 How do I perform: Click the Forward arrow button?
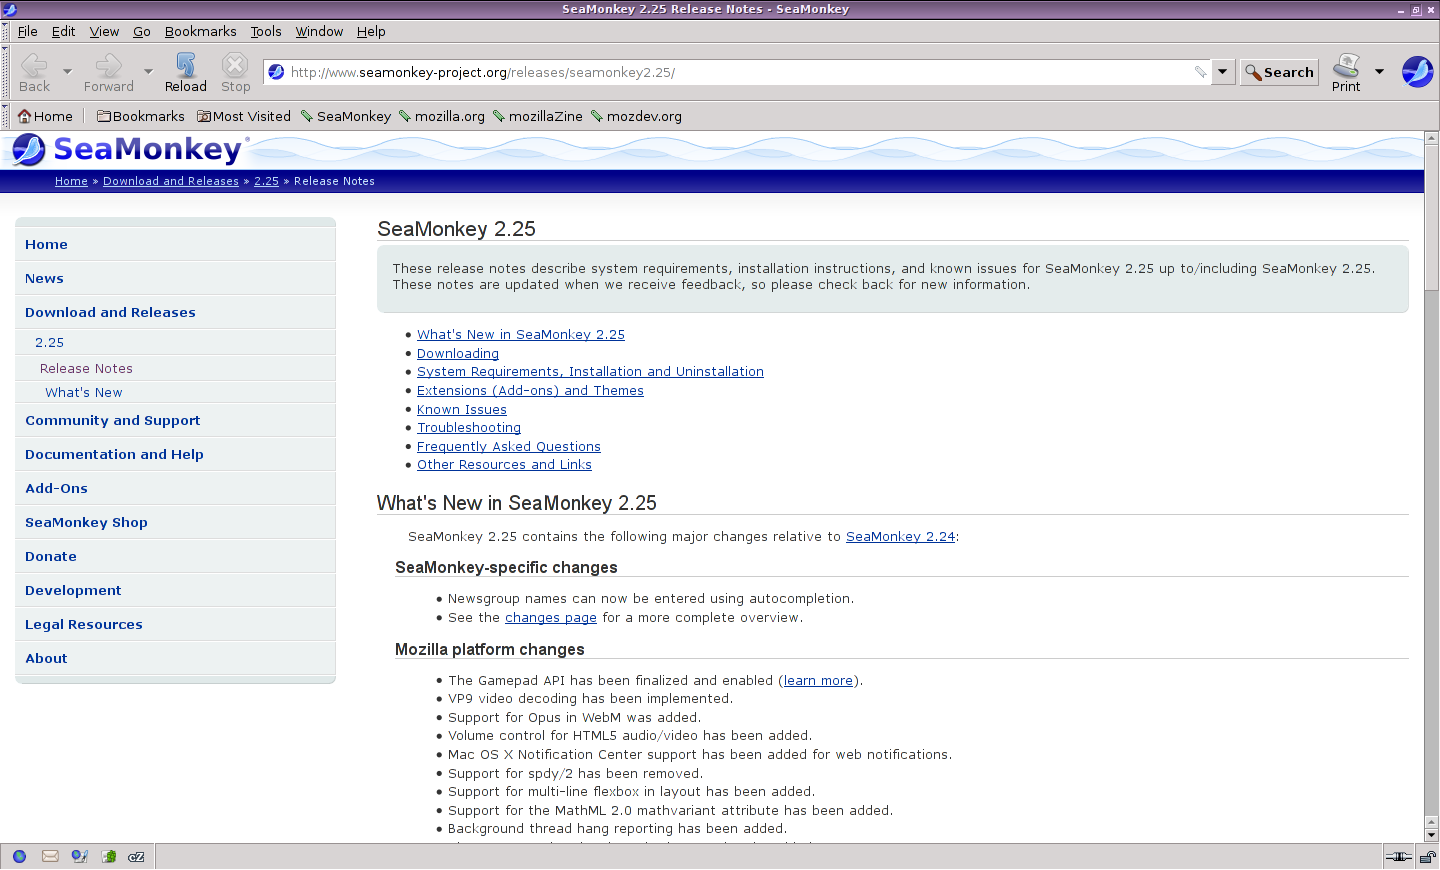pyautogui.click(x=109, y=72)
